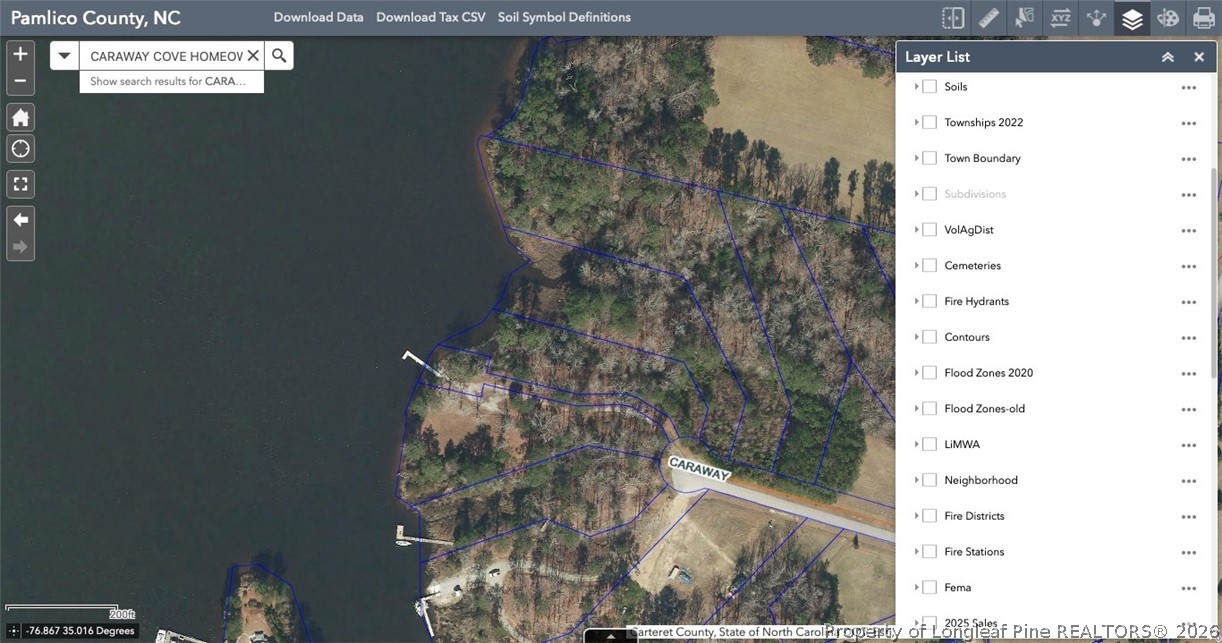Expand the Contours layer entry

[x=916, y=337]
